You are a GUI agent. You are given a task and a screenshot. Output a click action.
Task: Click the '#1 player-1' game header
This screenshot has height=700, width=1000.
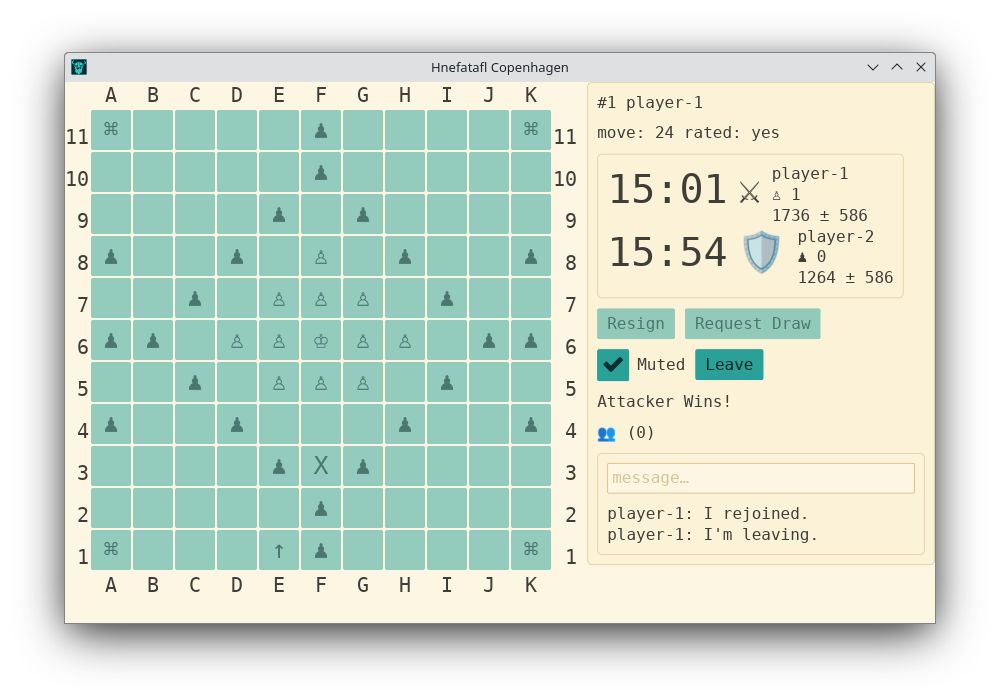click(x=650, y=103)
